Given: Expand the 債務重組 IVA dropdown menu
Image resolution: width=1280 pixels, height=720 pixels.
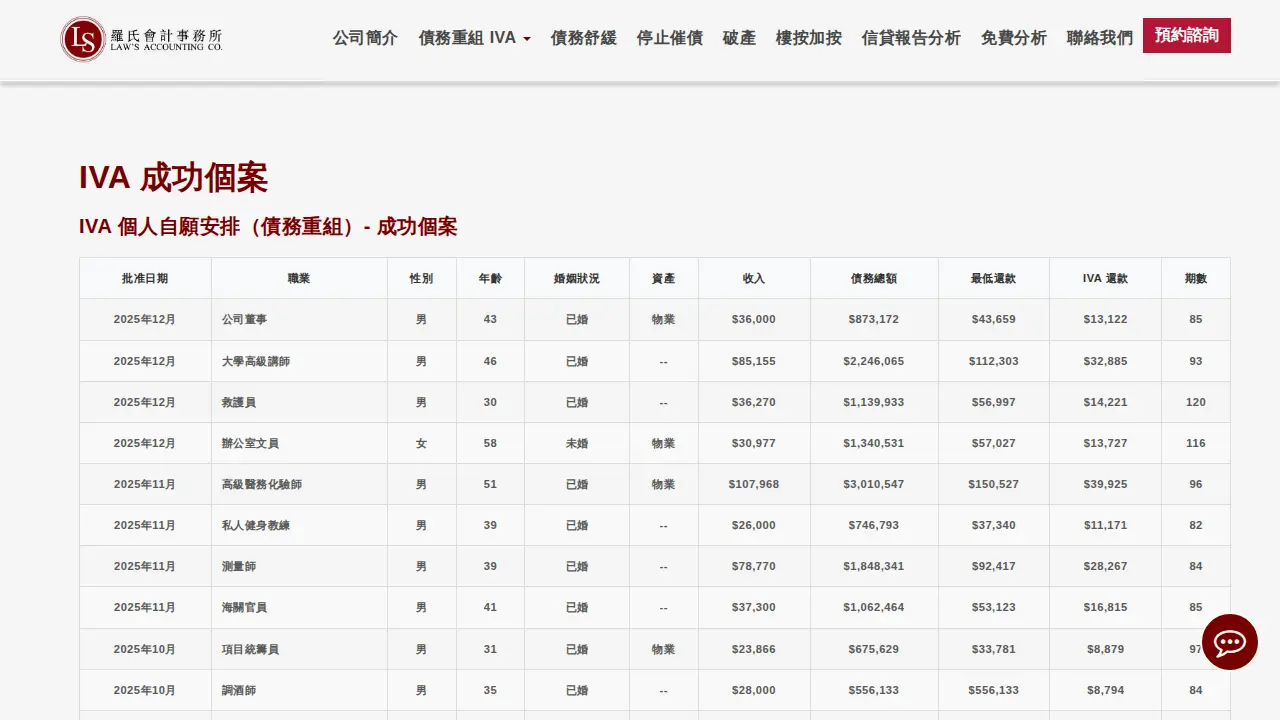Looking at the screenshot, I should [x=475, y=38].
